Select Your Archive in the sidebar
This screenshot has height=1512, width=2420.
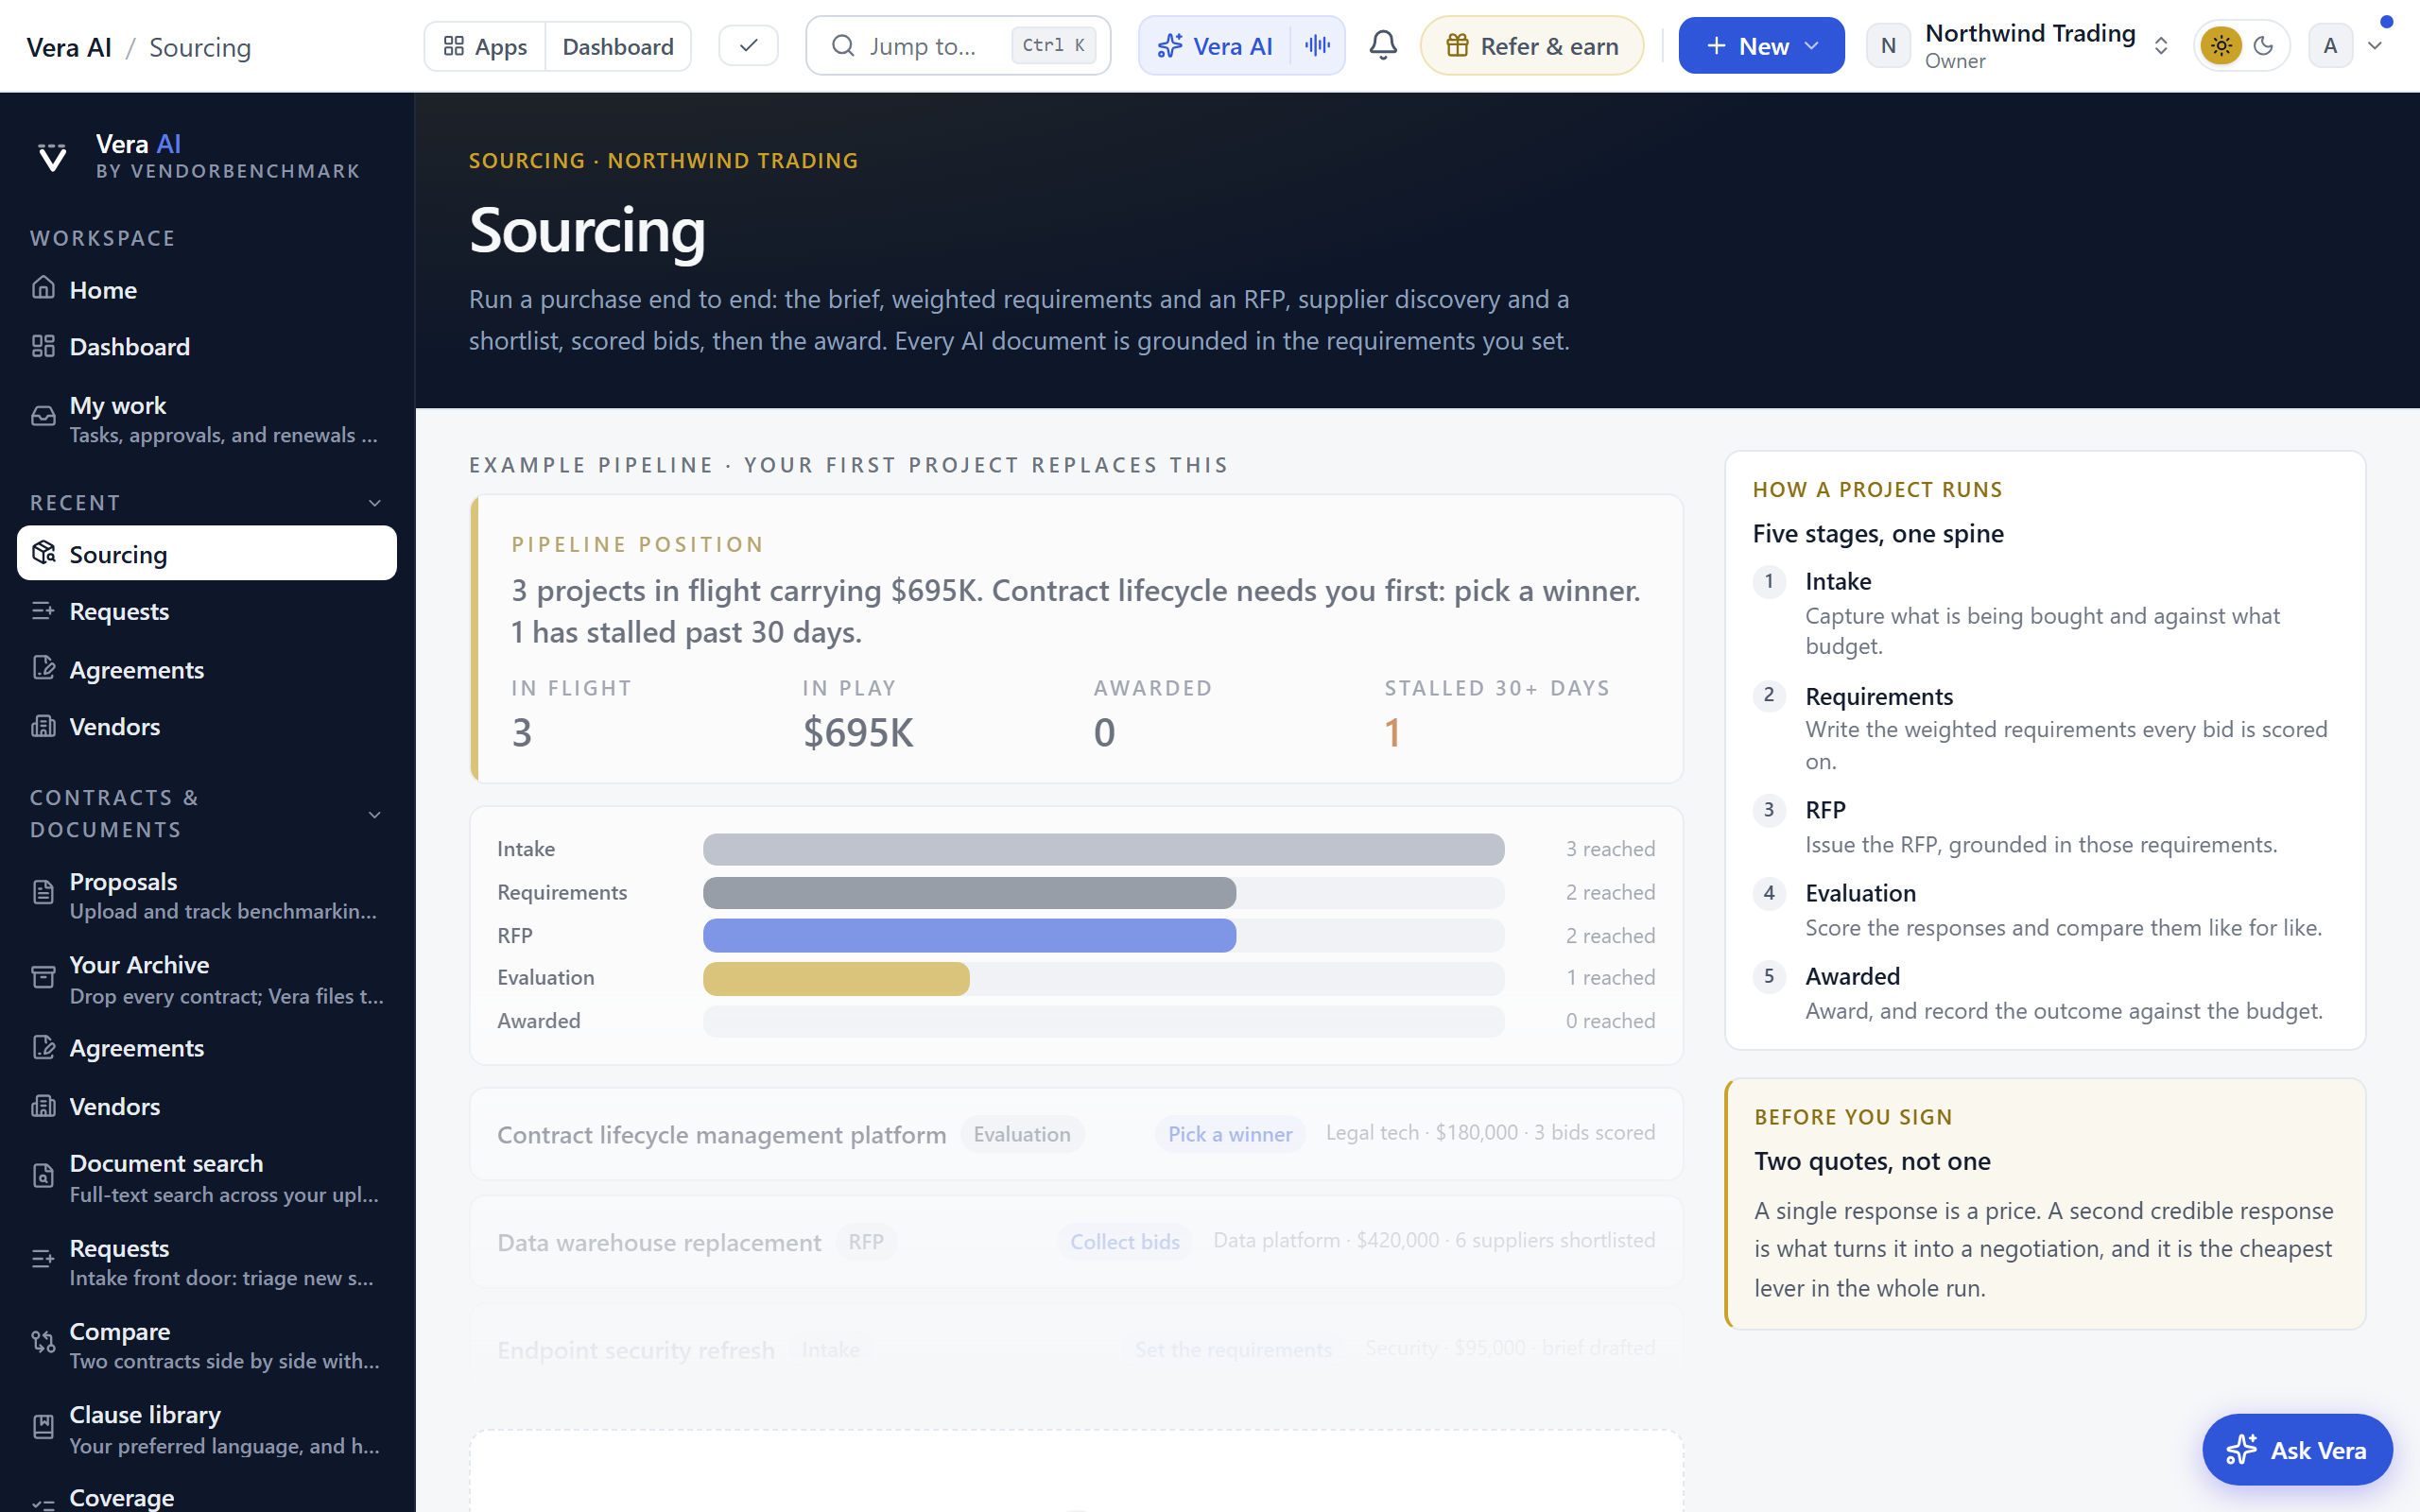tap(207, 979)
